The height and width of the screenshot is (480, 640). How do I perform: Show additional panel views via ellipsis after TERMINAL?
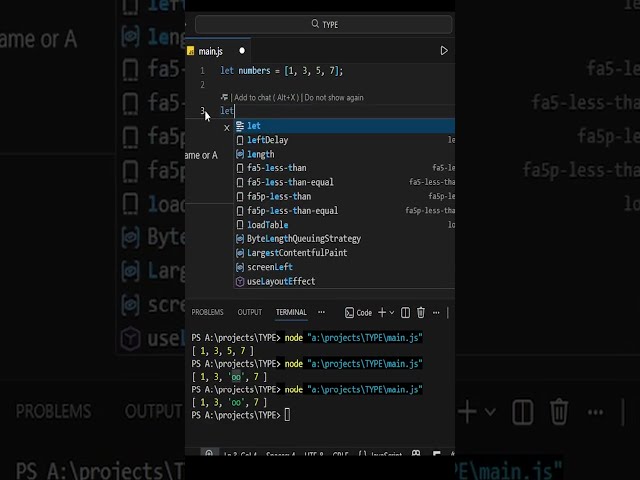322,312
